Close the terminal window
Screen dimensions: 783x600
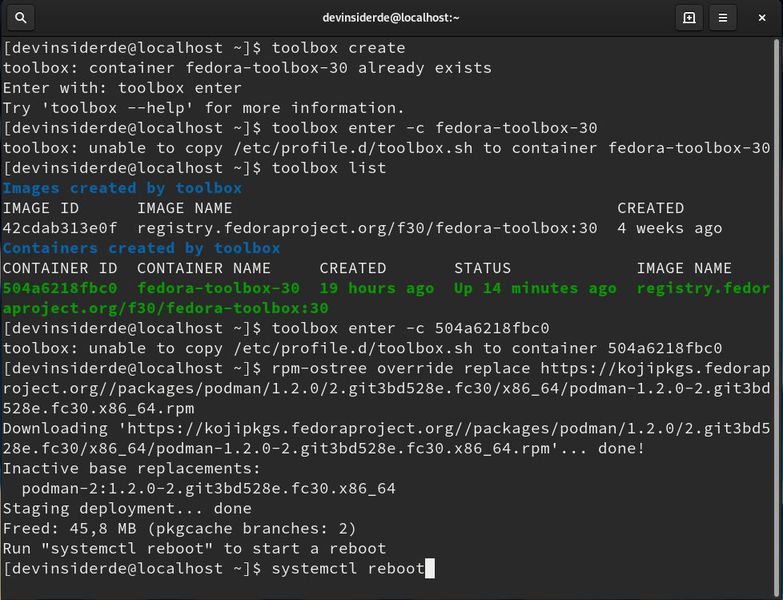click(x=762, y=18)
